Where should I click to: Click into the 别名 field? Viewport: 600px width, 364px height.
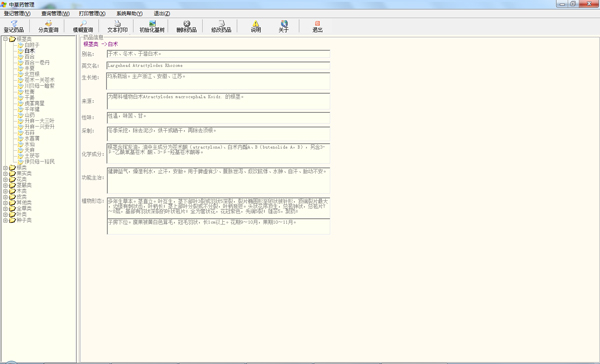pos(218,54)
